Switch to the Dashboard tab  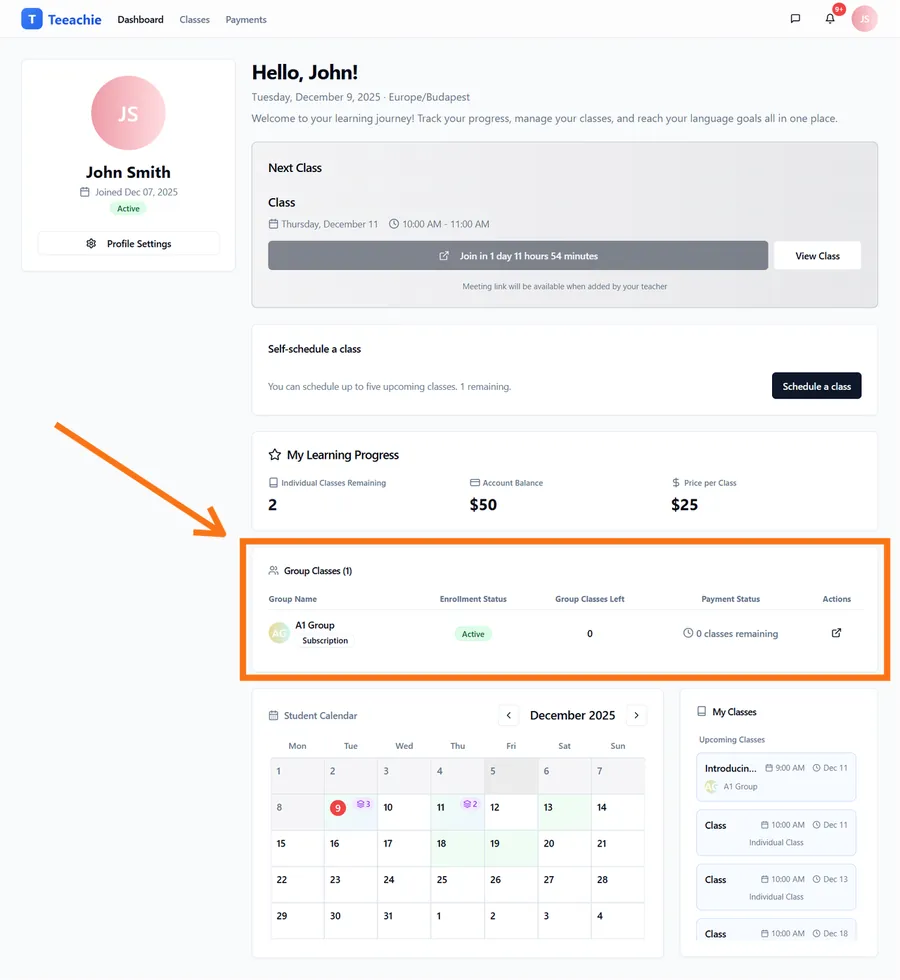tap(140, 19)
